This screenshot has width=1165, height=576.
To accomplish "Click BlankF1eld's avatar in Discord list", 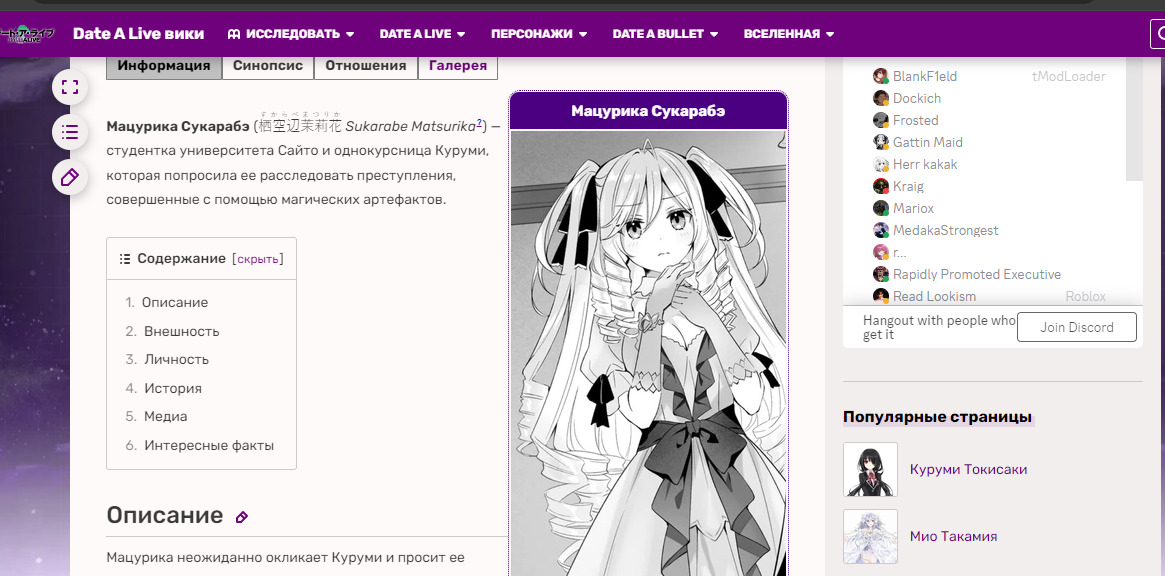I will coord(881,76).
